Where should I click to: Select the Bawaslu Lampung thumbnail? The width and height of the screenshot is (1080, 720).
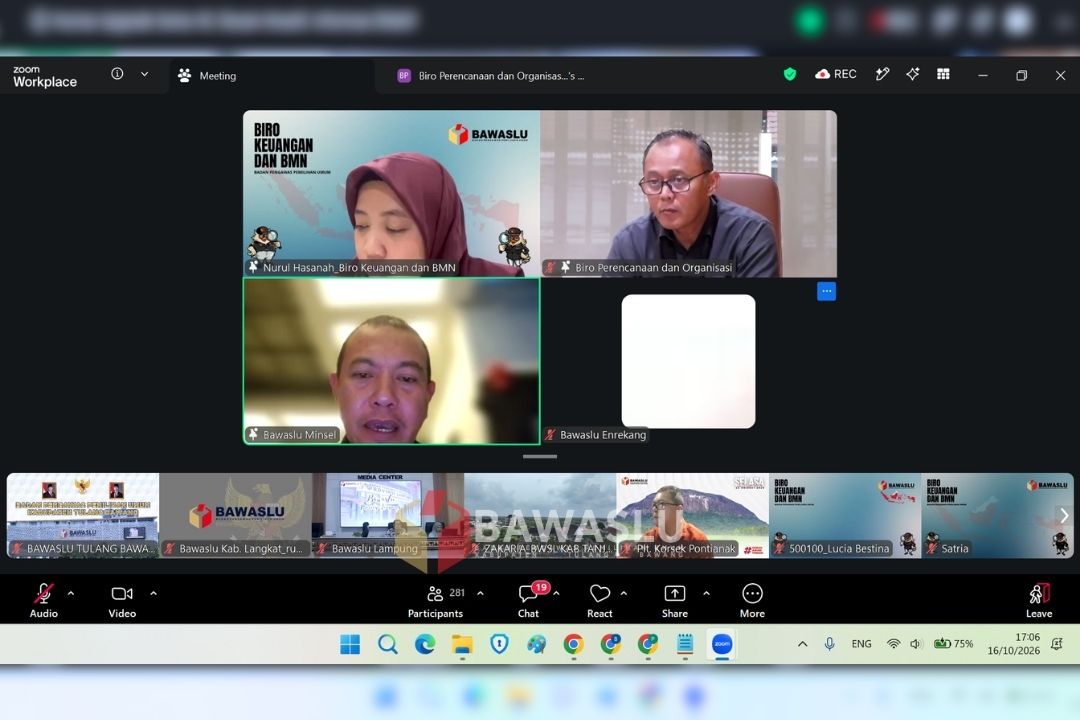pos(388,515)
